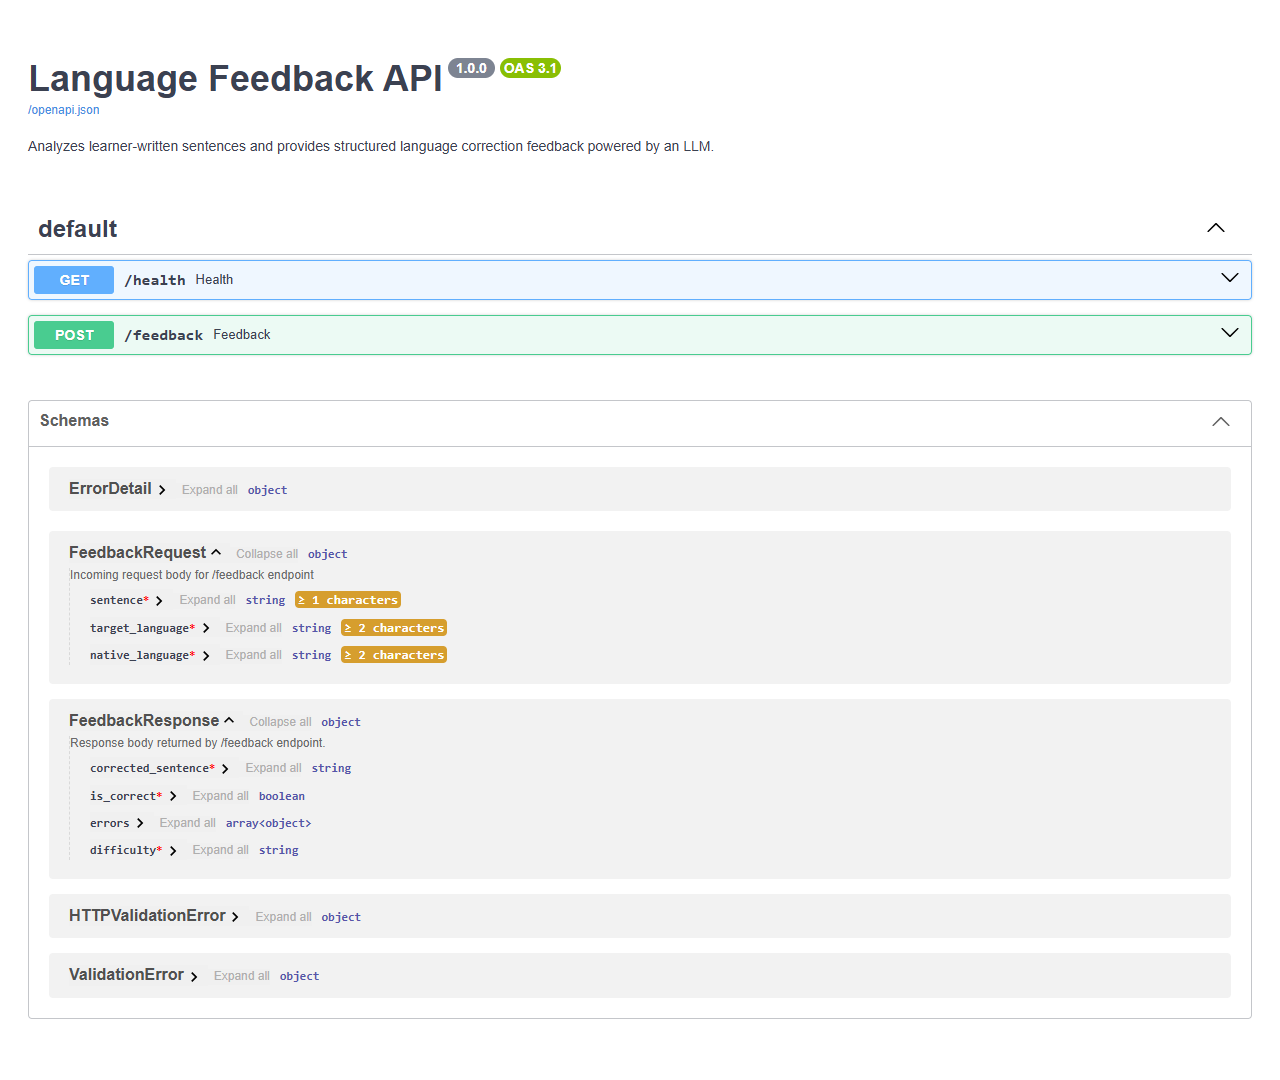1280x1080 pixels.
Task: Click the /health endpoint path
Action: coord(155,280)
